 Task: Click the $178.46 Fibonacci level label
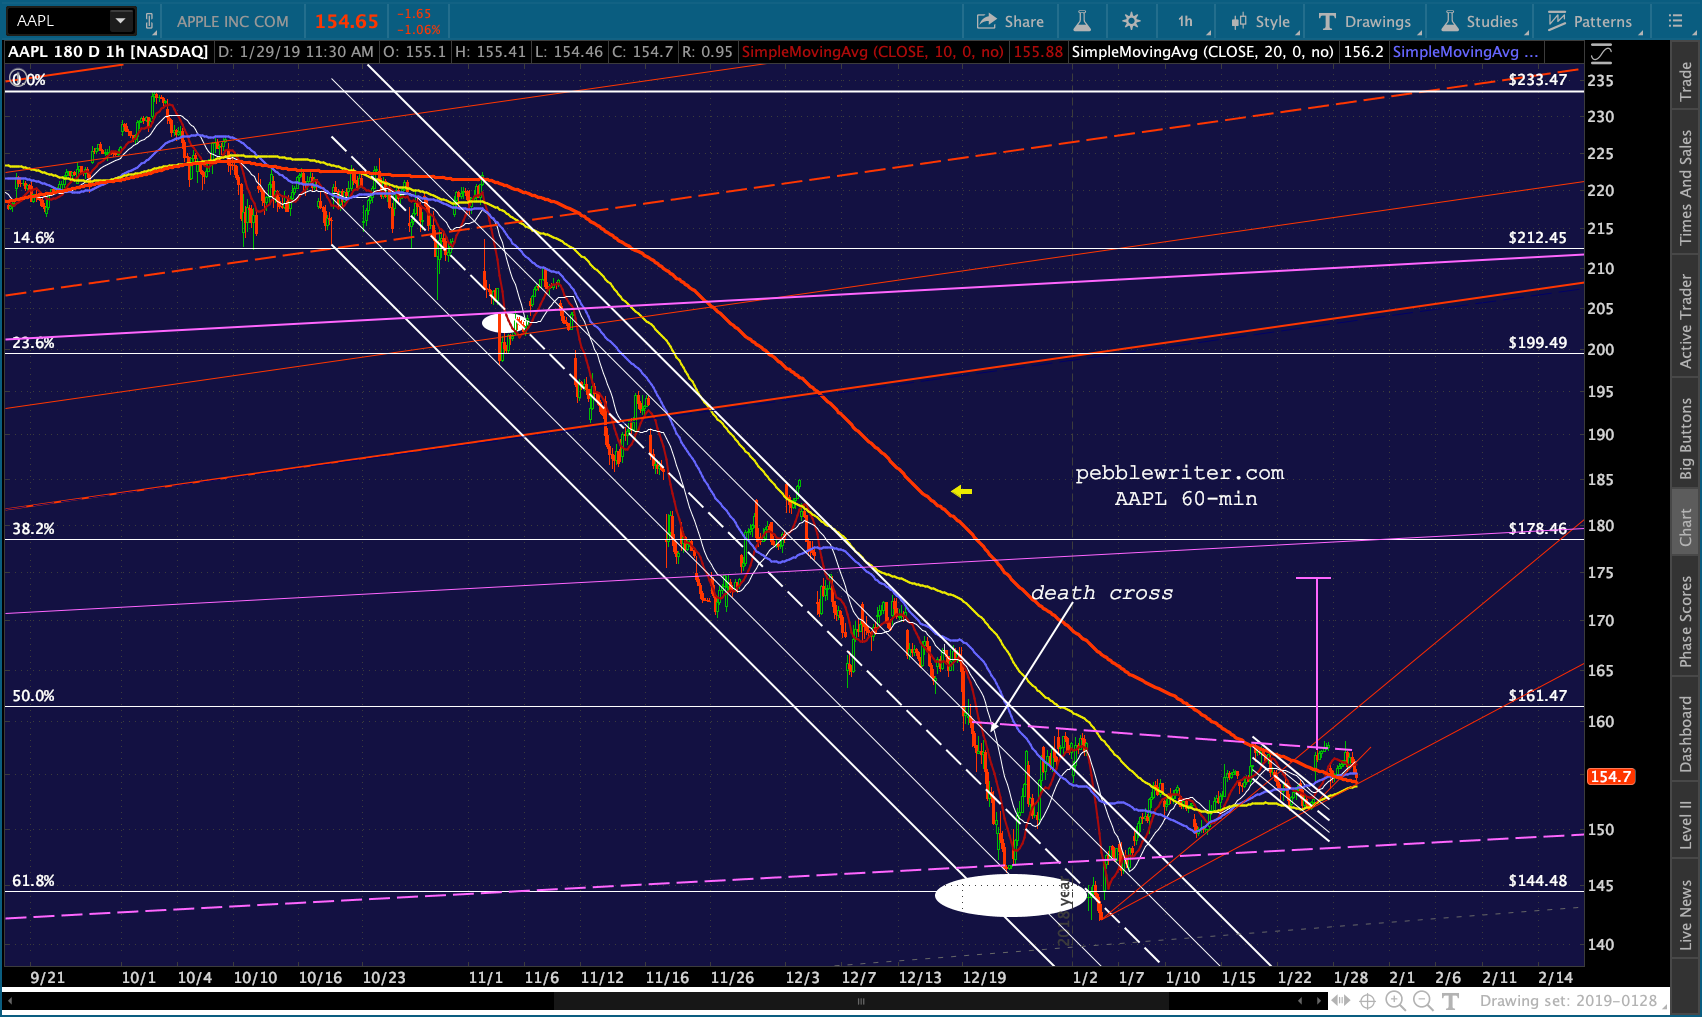coord(1537,529)
